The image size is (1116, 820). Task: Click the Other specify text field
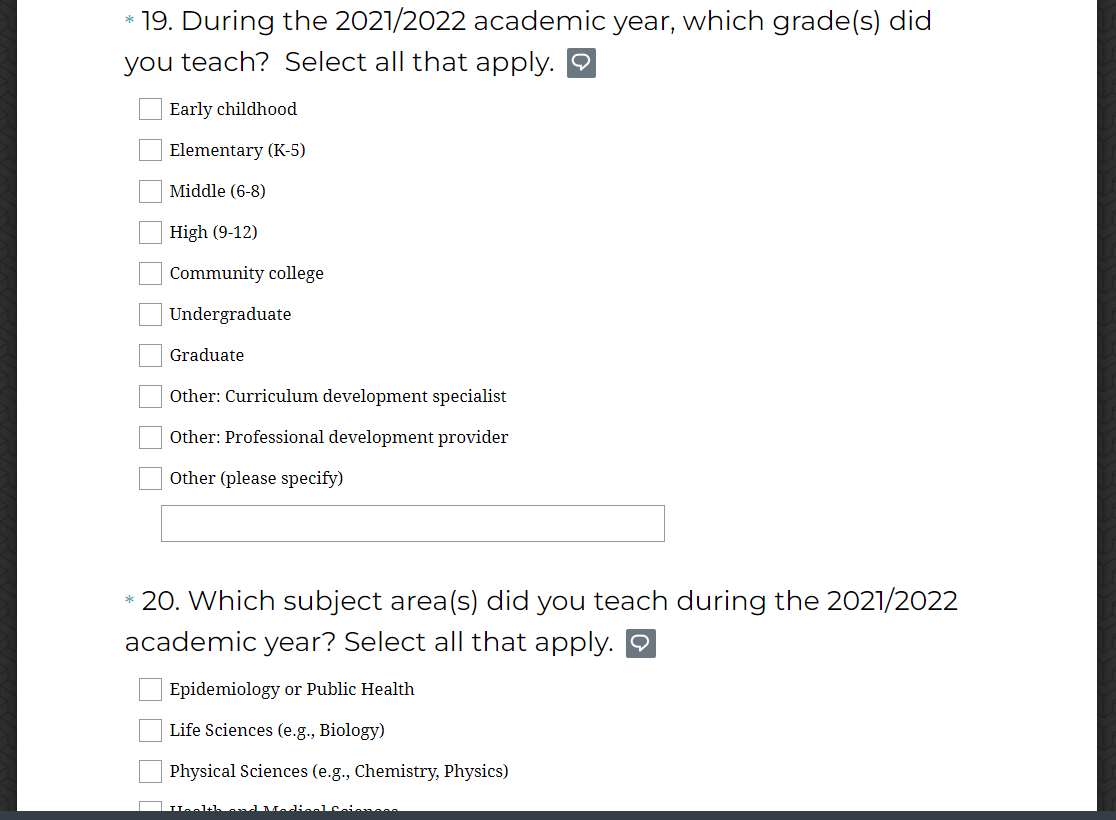click(412, 523)
